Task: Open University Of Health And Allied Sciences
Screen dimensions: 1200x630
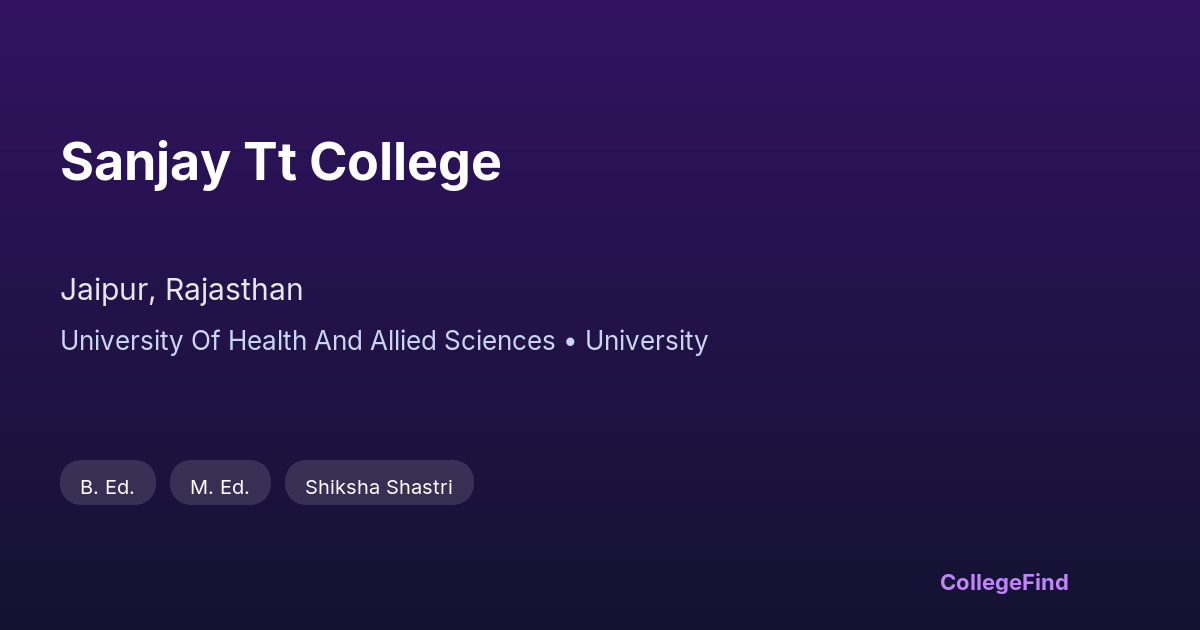Action: [307, 341]
